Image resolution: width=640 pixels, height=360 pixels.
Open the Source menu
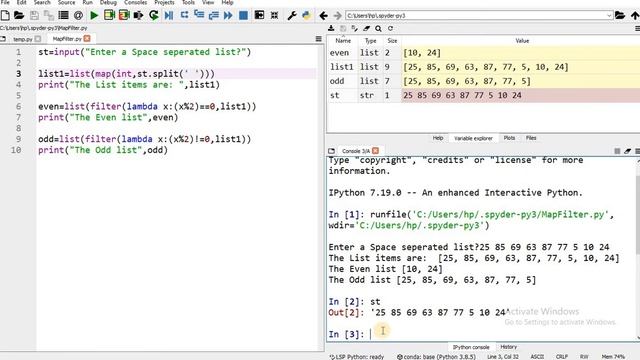click(66, 2)
